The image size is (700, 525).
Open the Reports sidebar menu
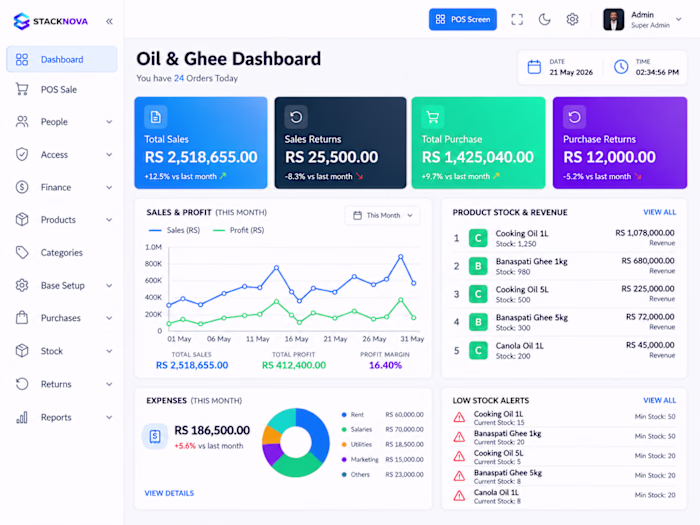point(62,417)
